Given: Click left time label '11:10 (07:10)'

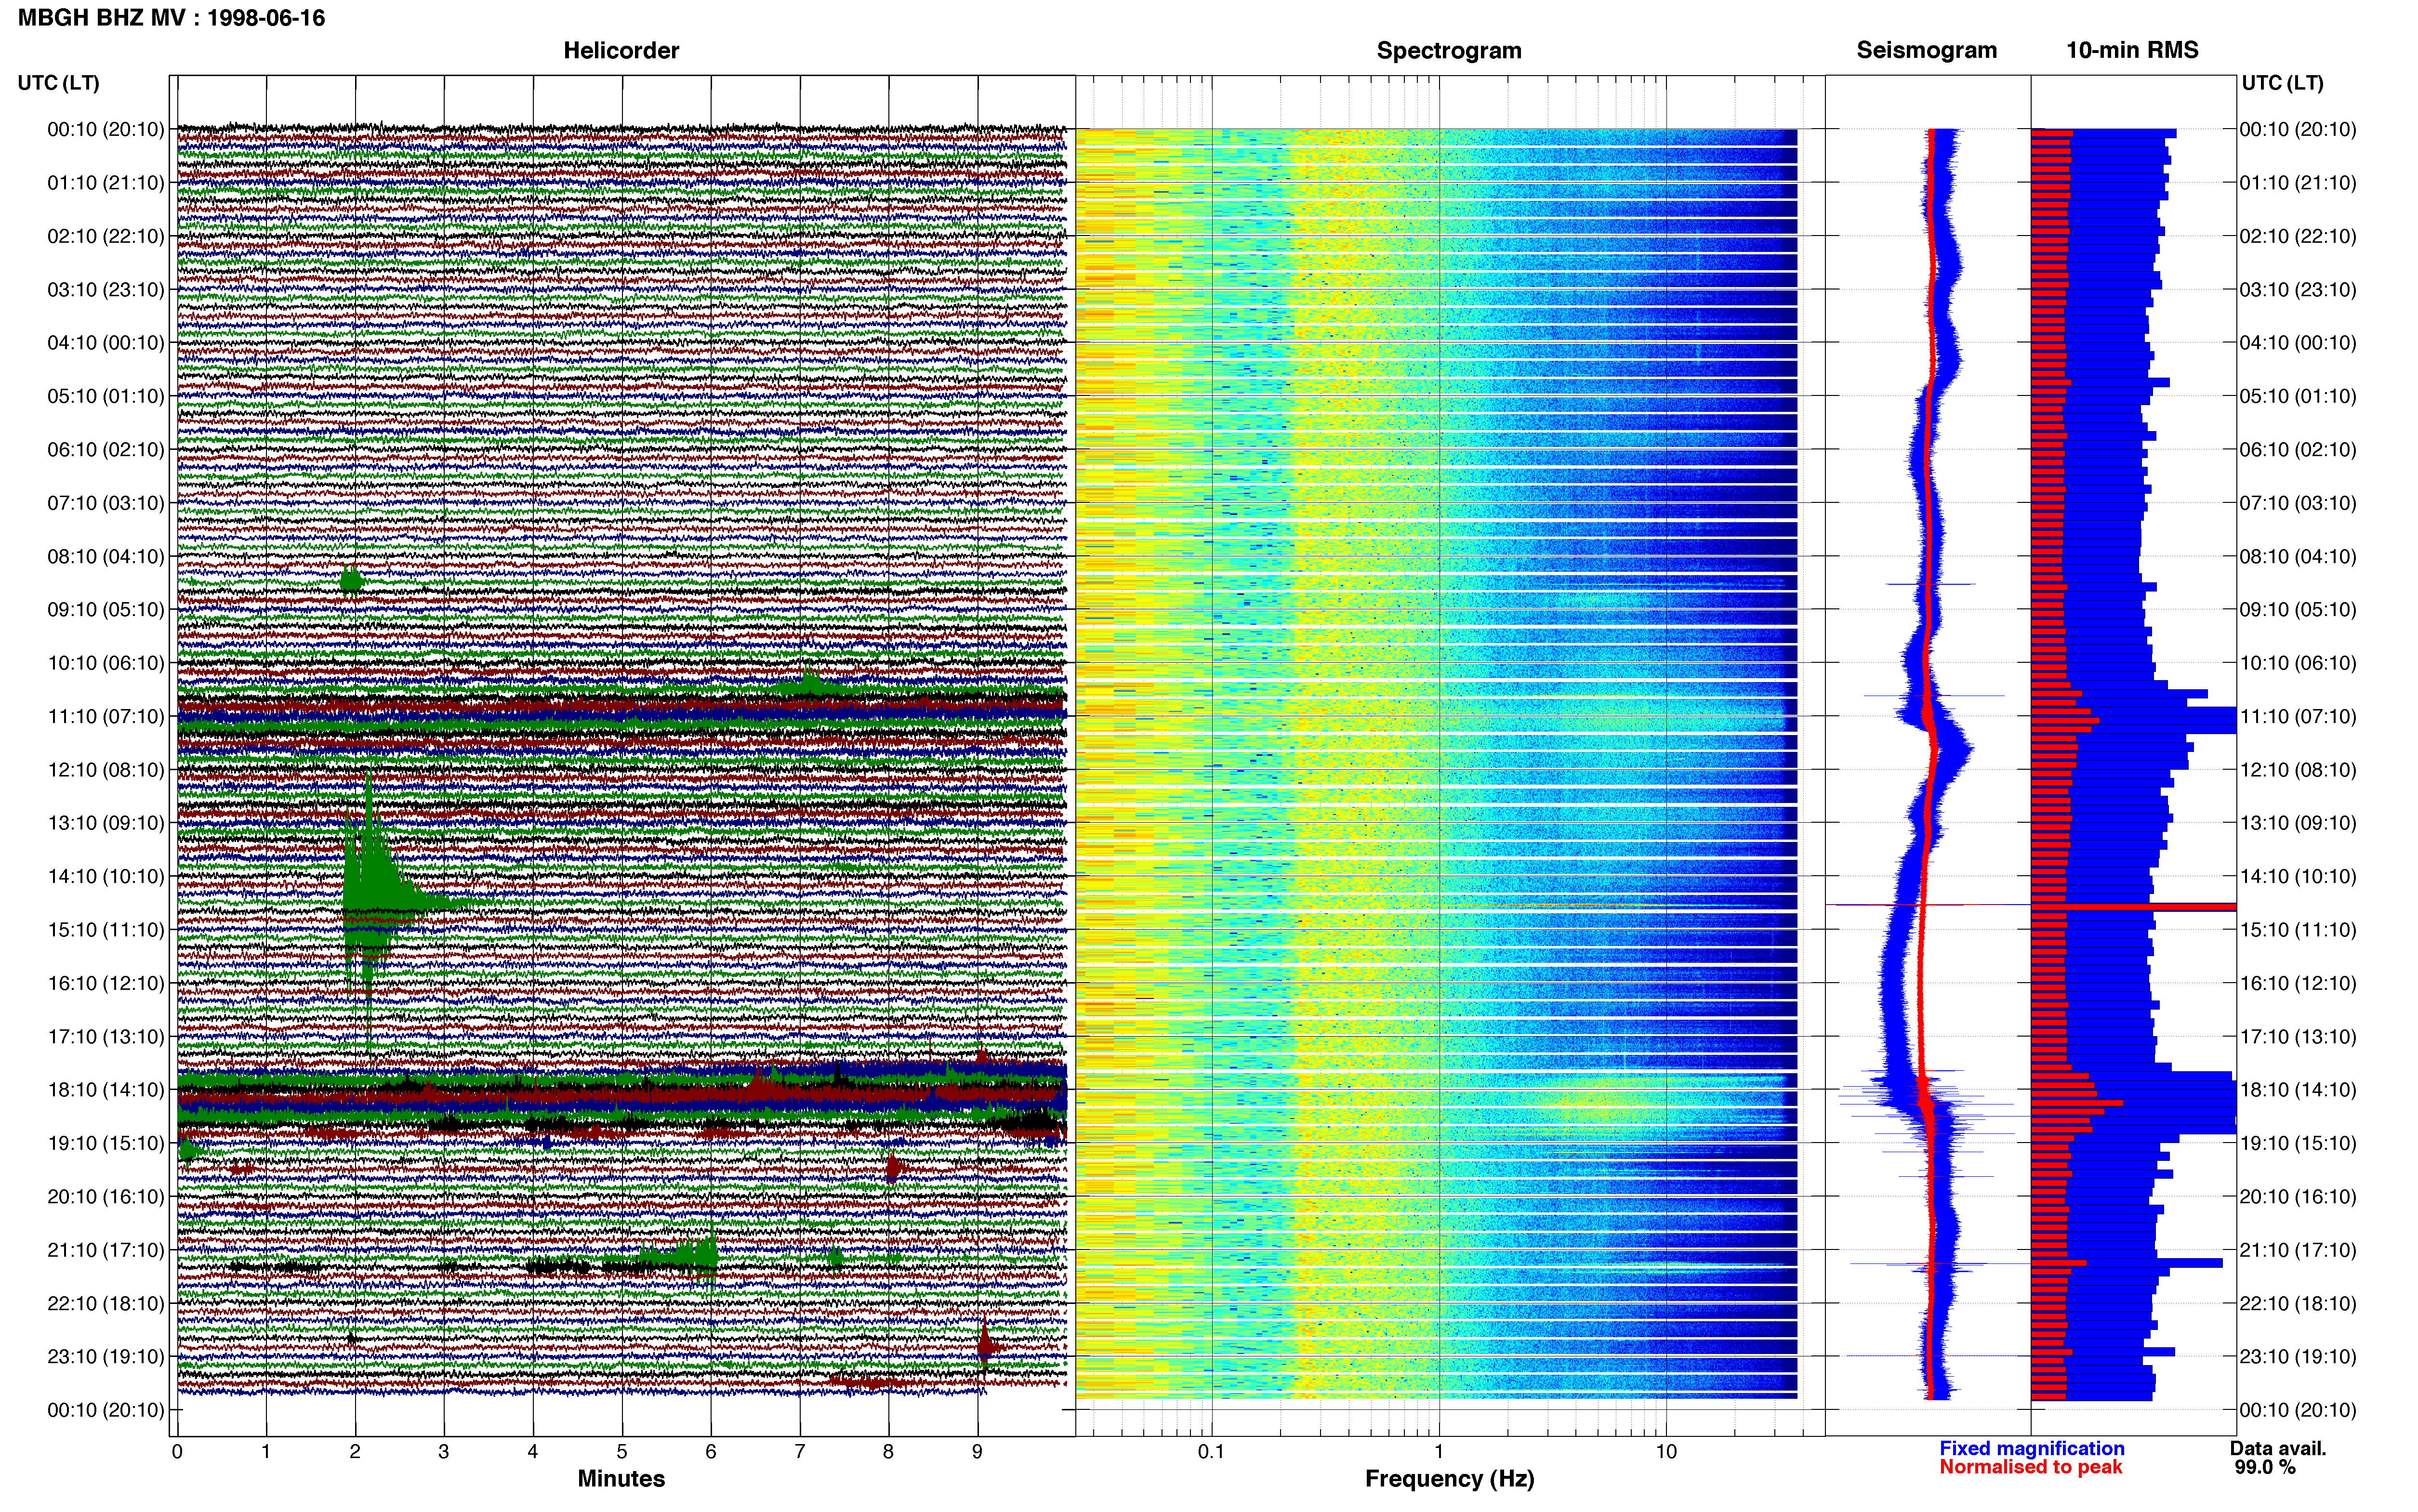Looking at the screenshot, I should [x=106, y=716].
